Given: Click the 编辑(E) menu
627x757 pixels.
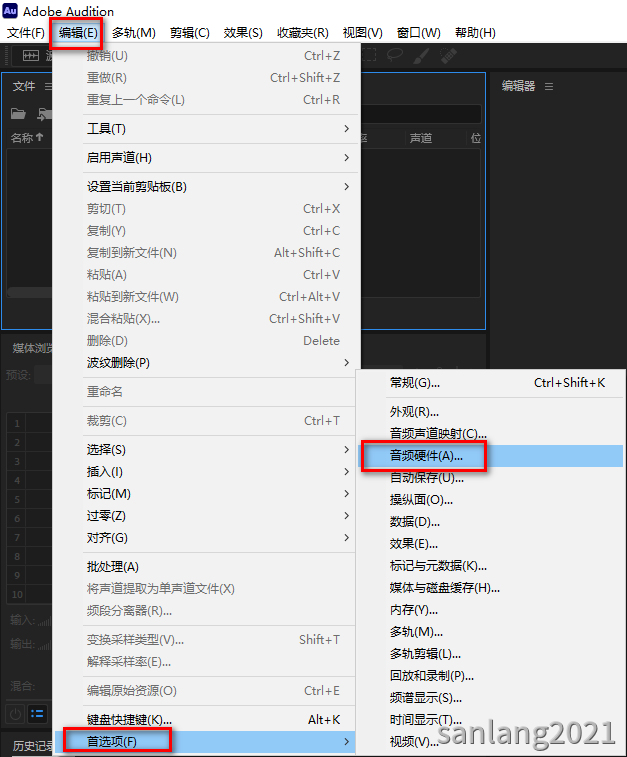Looking at the screenshot, I should pos(78,33).
